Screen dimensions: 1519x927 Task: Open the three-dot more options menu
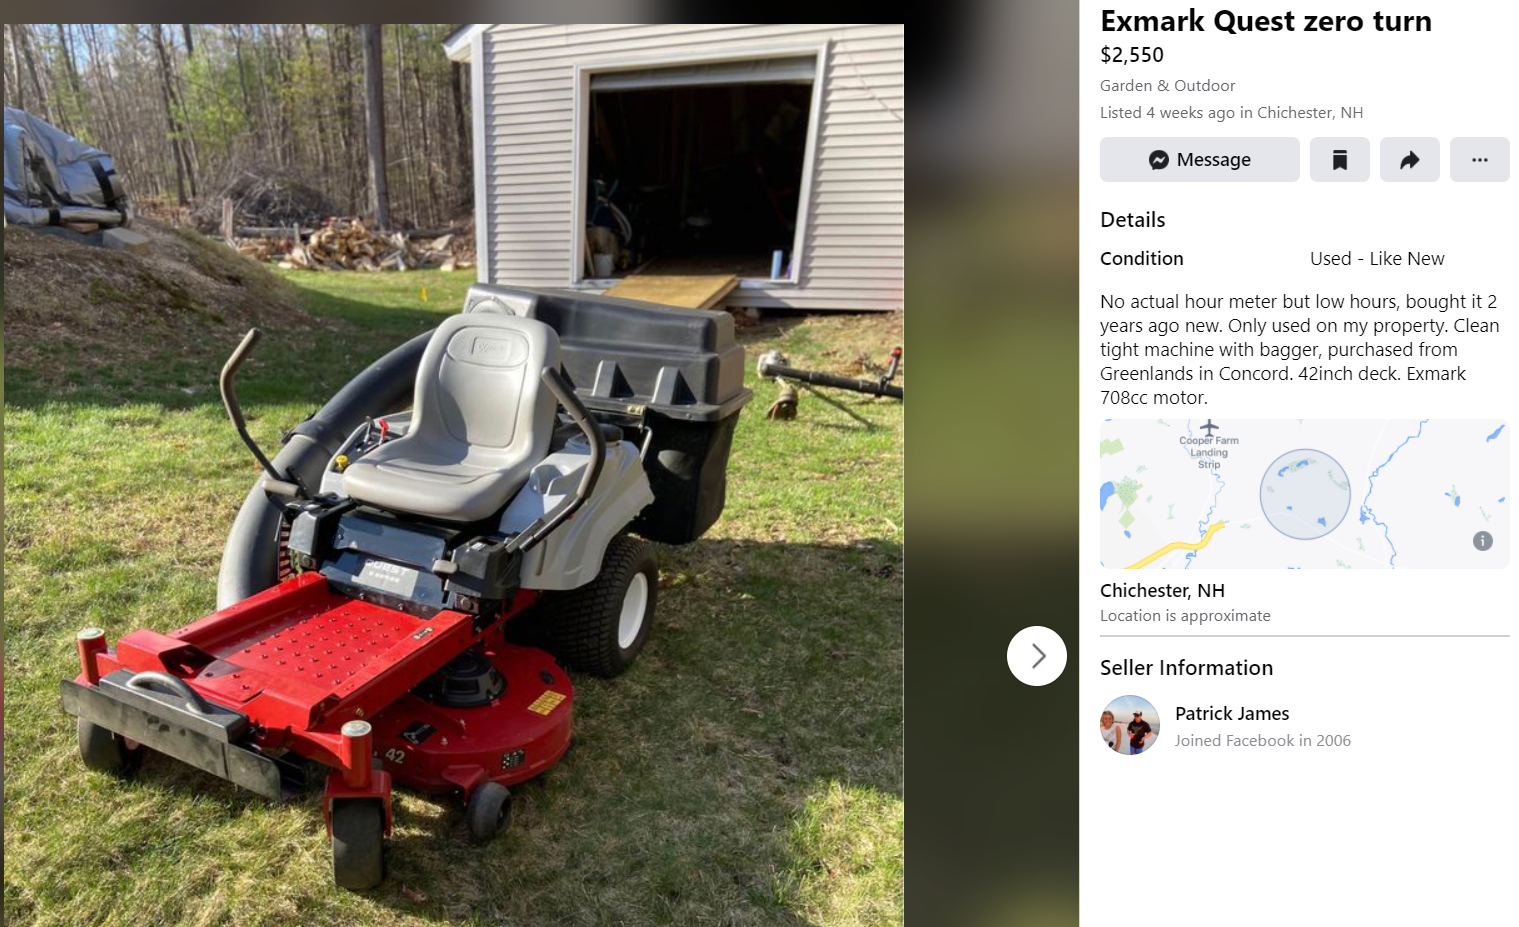pos(1479,160)
